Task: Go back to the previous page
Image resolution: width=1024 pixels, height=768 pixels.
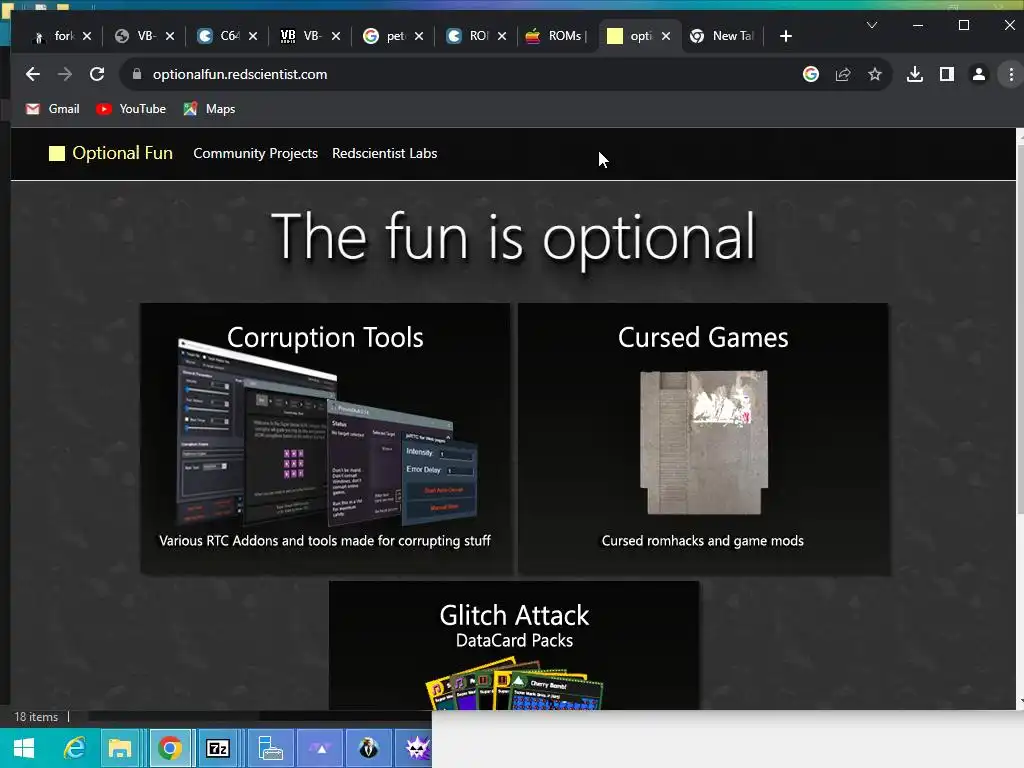Action: pos(33,74)
